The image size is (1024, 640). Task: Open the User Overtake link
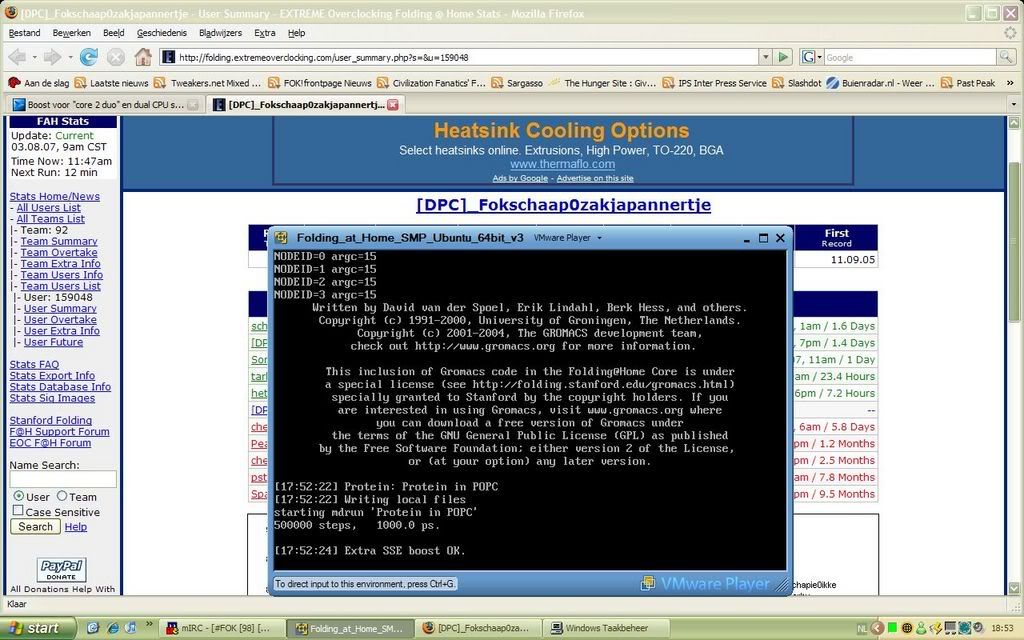click(x=60, y=319)
